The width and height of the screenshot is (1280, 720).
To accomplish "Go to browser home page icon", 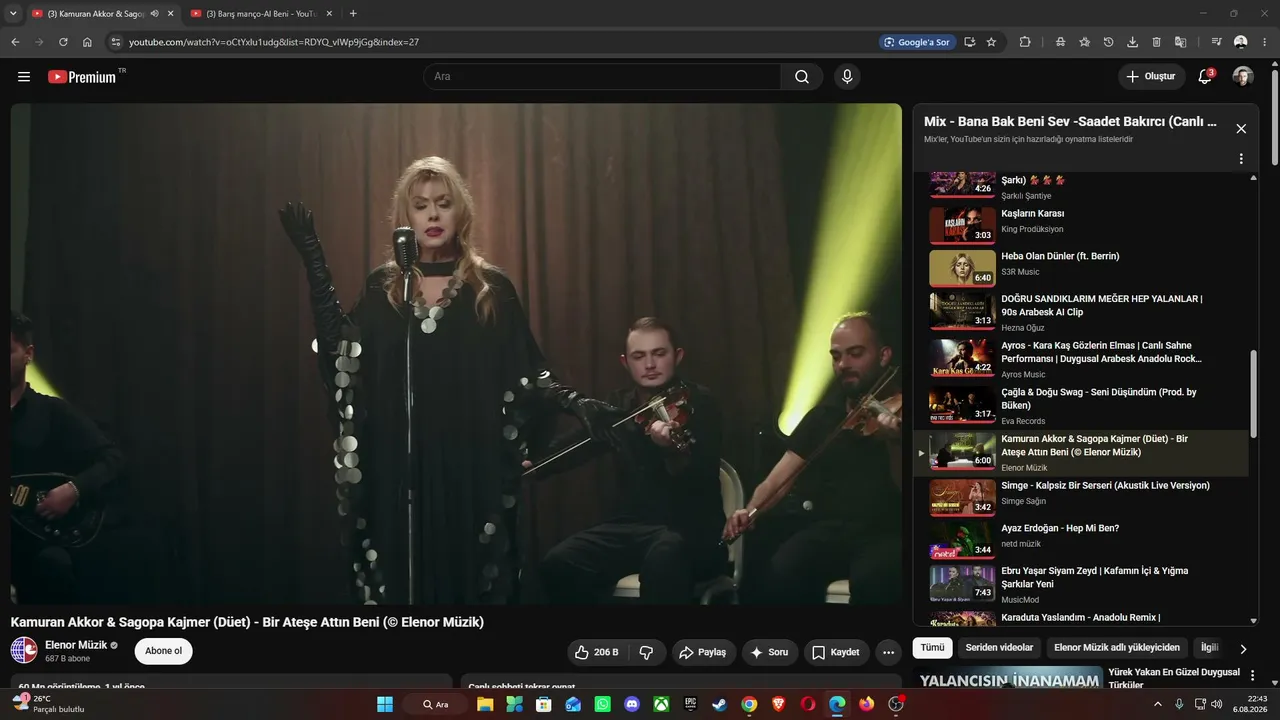I will 87,42.
